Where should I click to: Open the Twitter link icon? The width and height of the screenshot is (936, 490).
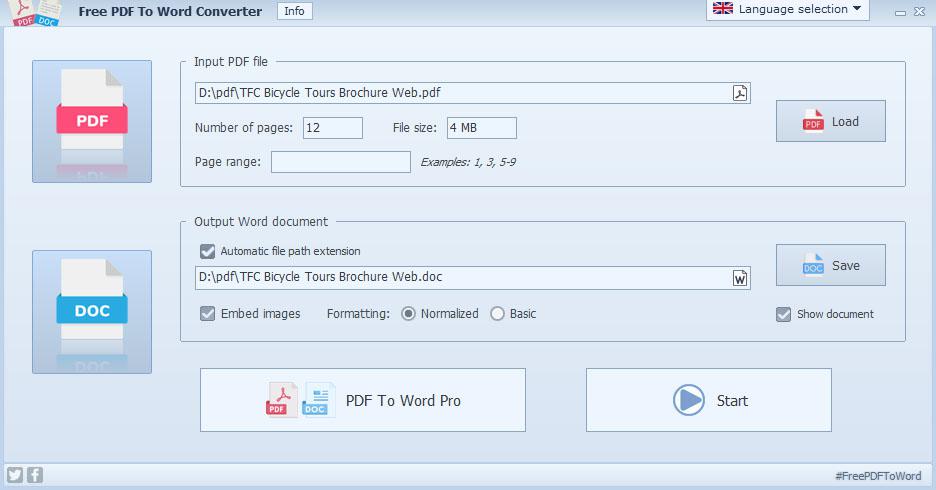tap(14, 475)
